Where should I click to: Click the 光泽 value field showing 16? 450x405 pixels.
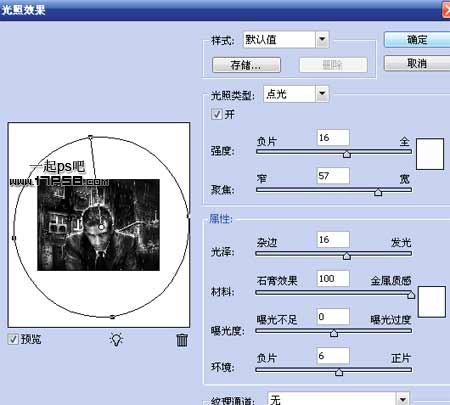coord(333,239)
